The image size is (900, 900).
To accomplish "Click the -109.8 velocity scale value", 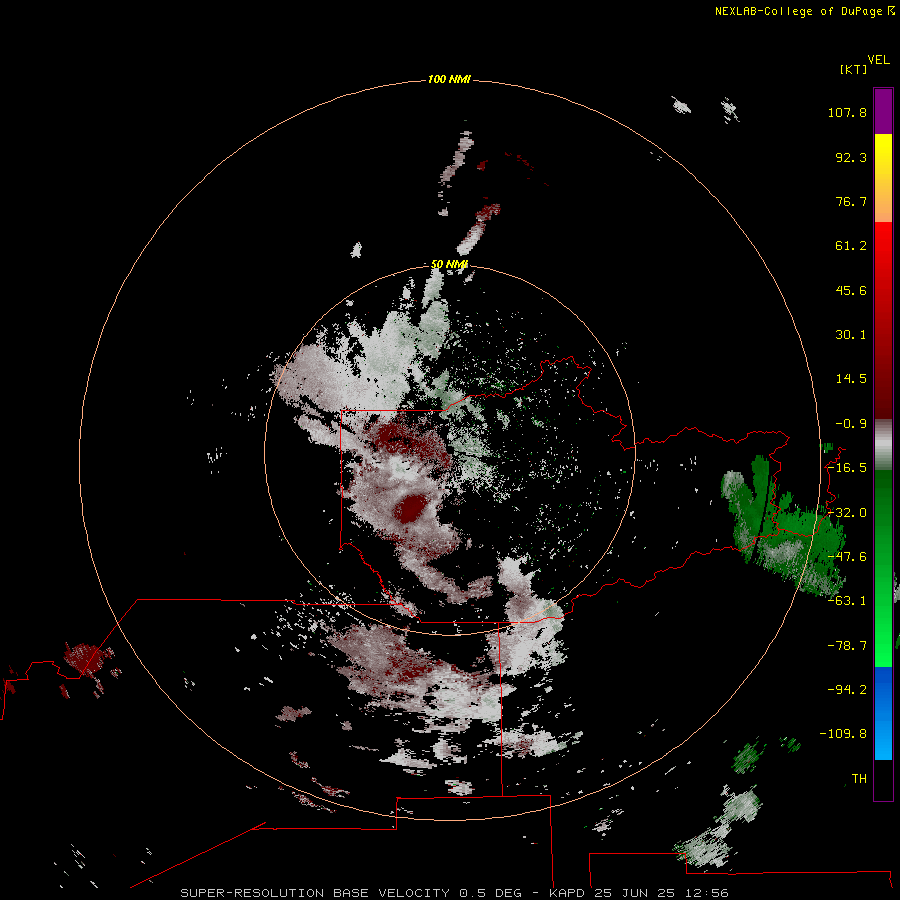I will click(843, 734).
